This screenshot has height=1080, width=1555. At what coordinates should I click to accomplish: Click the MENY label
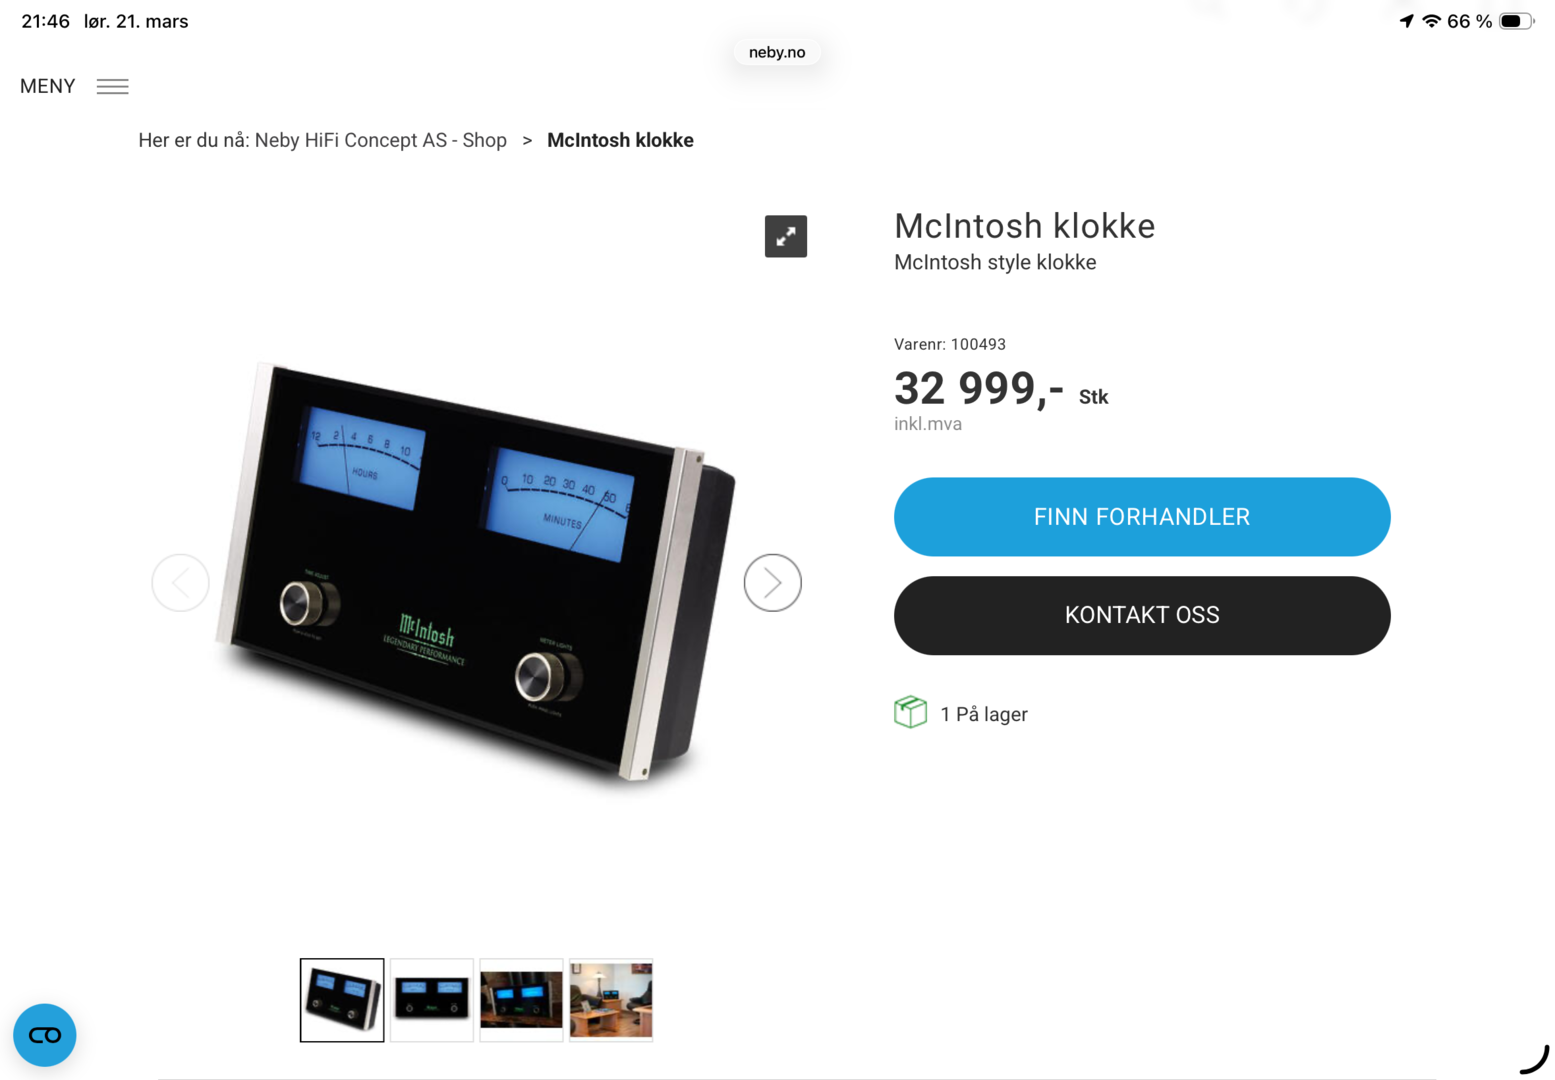[48, 86]
